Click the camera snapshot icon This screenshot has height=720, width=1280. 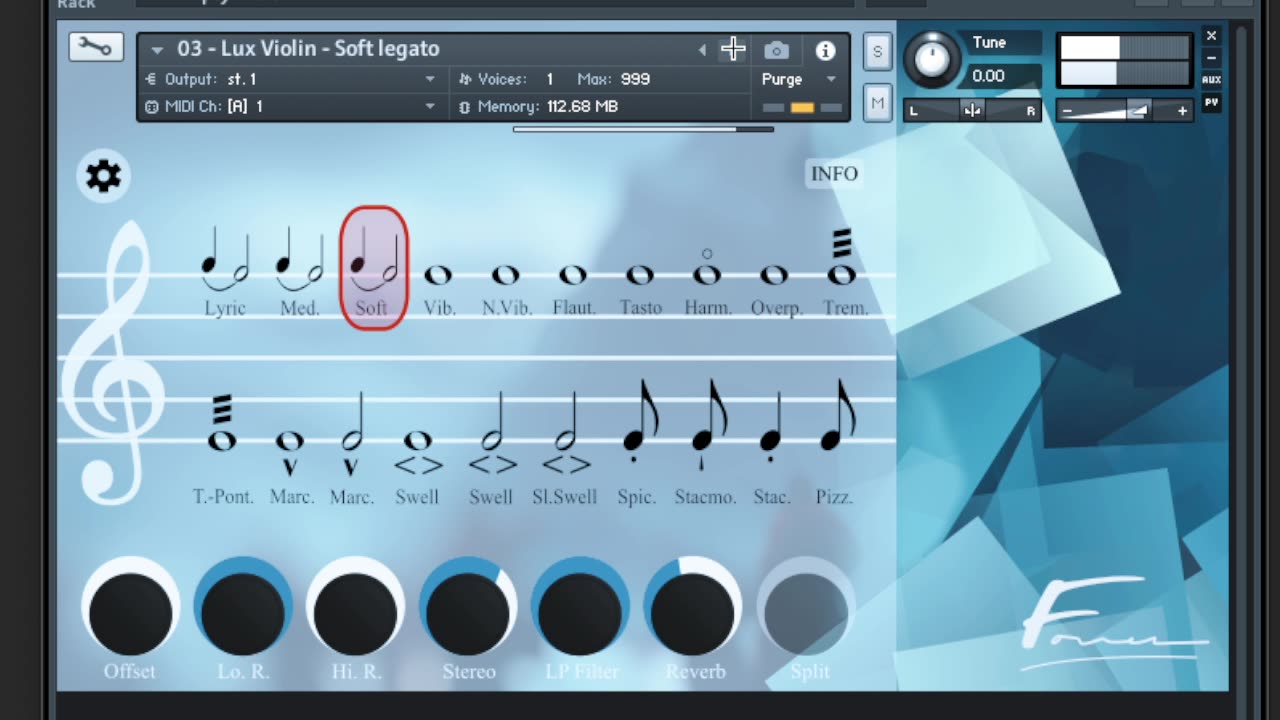click(x=776, y=50)
